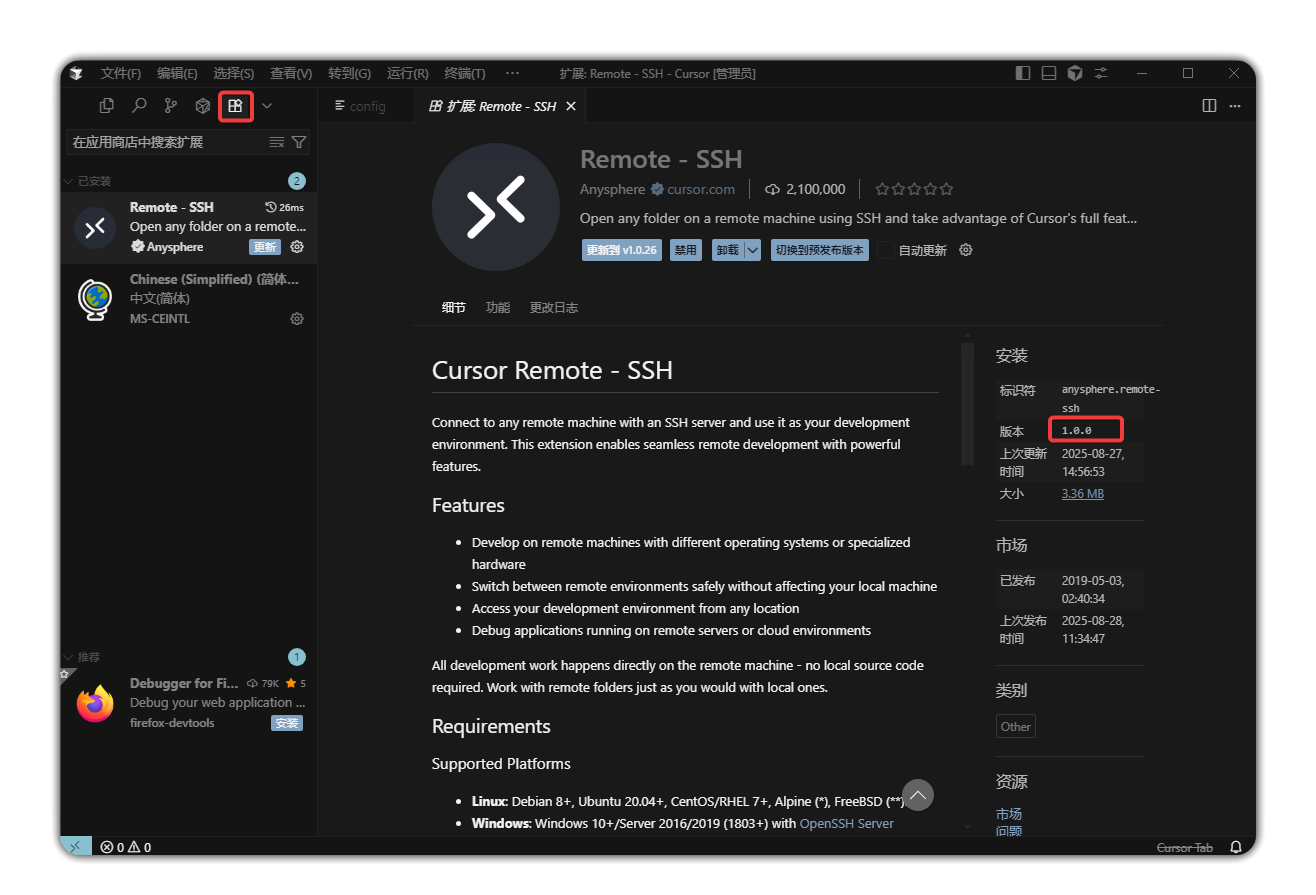
Task: Collapse the 已安装 installed section
Action: pyautogui.click(x=69, y=181)
